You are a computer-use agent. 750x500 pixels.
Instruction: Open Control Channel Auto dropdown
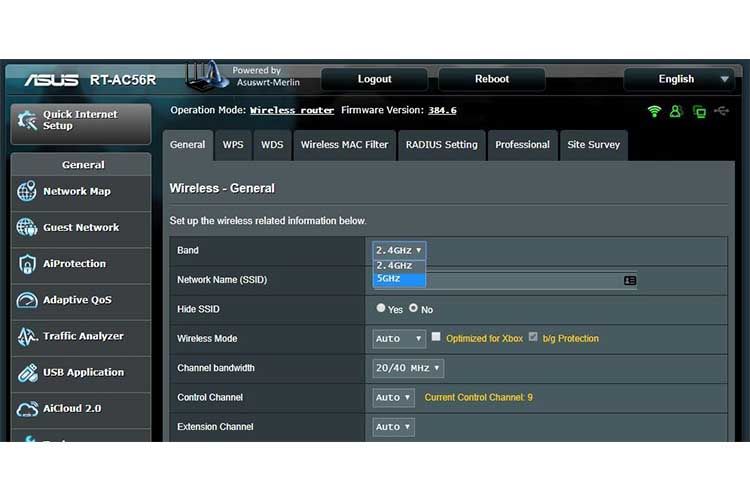tap(394, 398)
